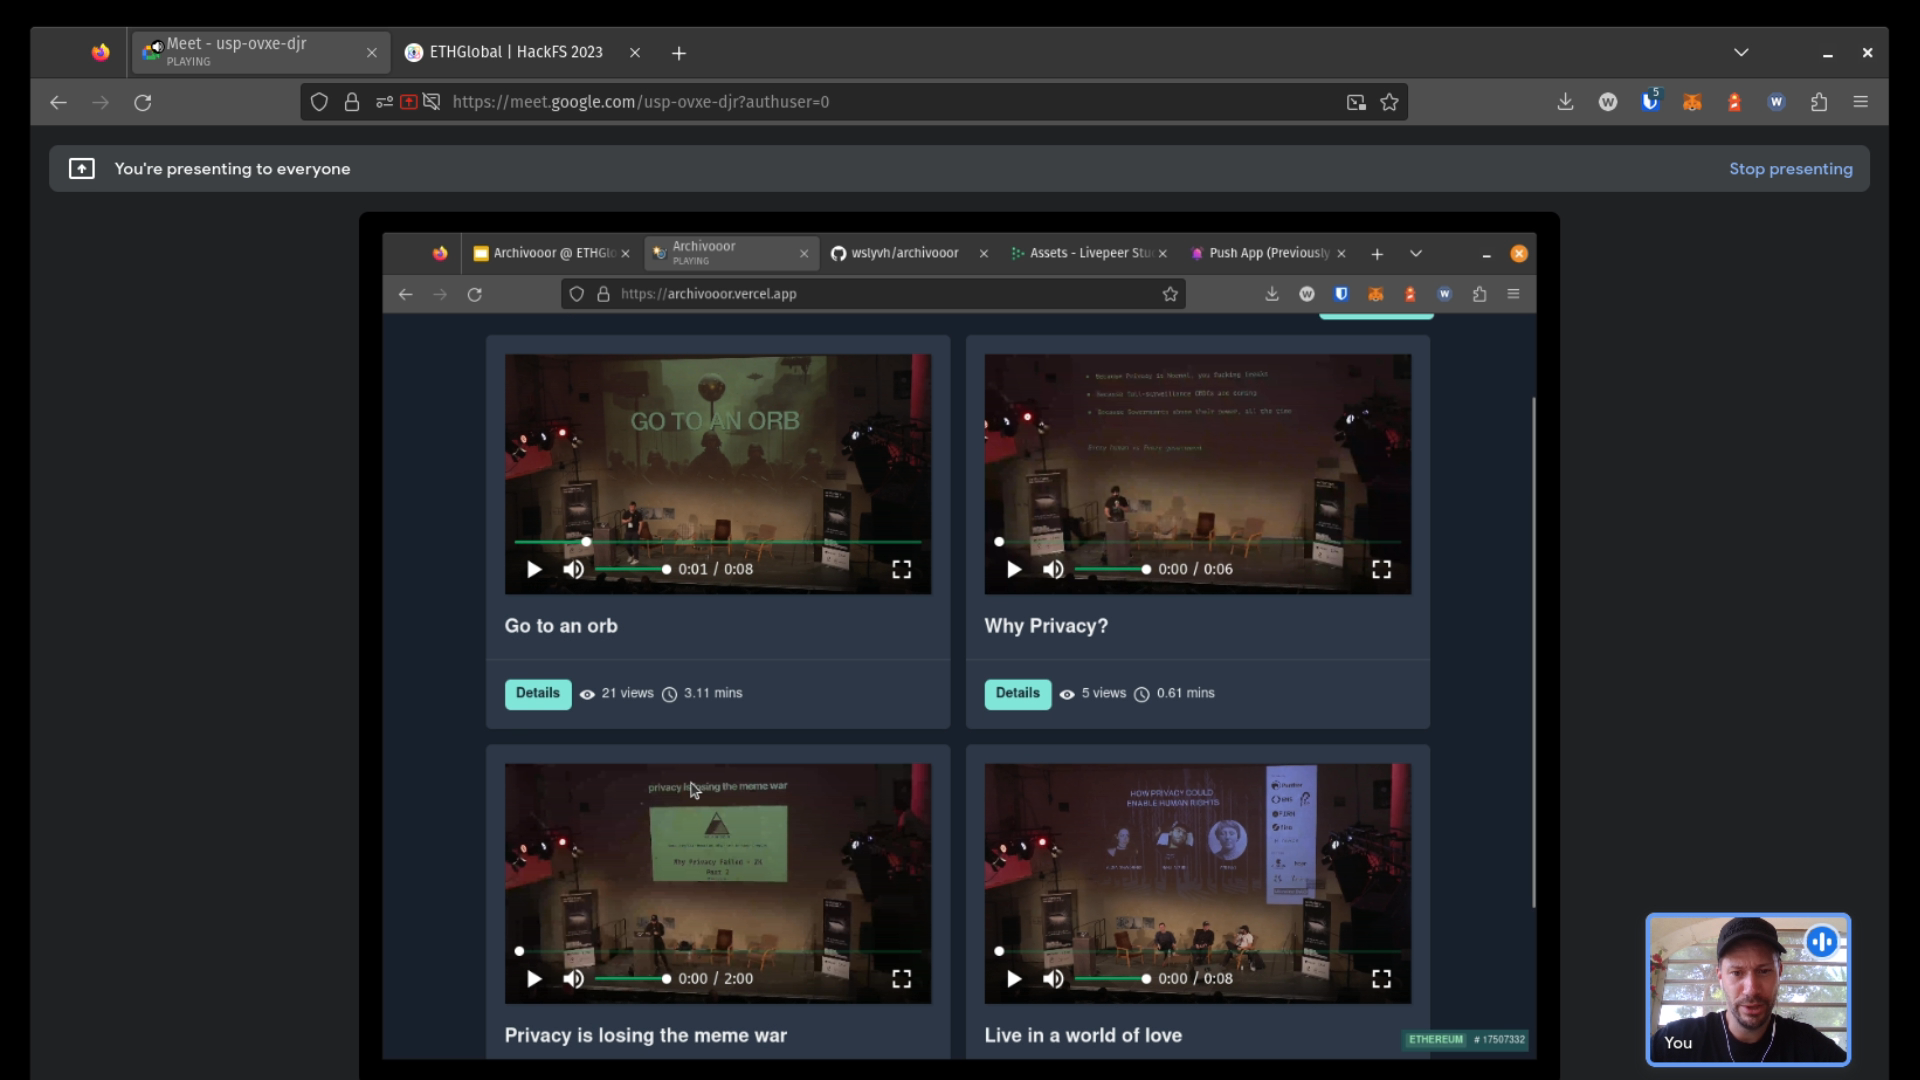Reload the Meet page

pos(143,102)
